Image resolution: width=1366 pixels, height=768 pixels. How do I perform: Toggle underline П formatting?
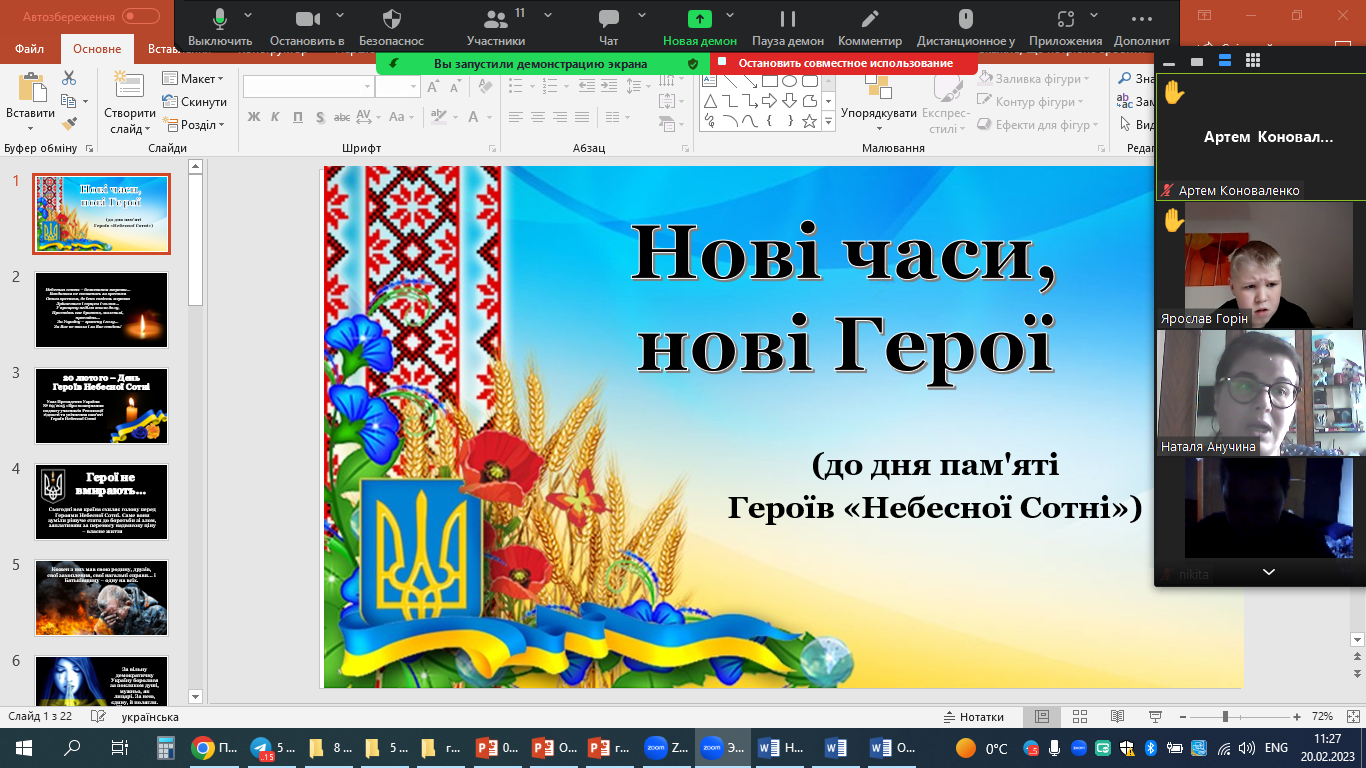coord(297,117)
